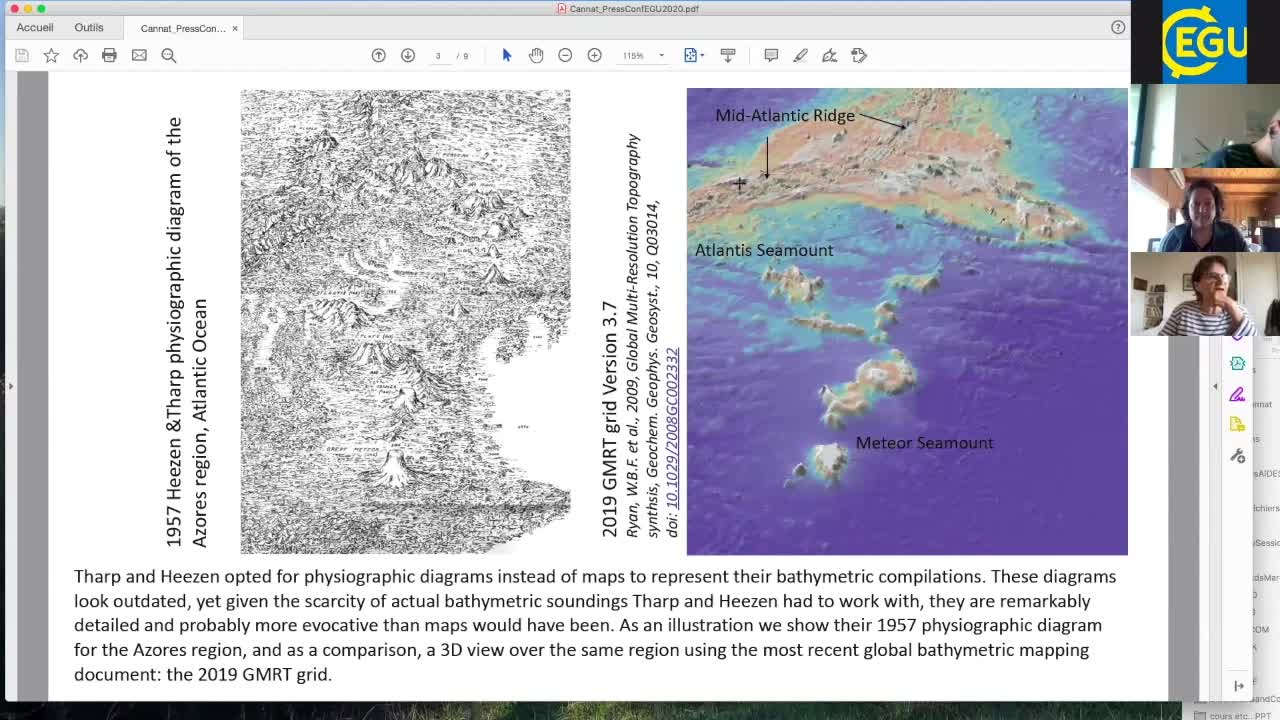Follow the doi 10.1029/2008GC002332 link
Image resolution: width=1280 pixels, height=720 pixels.
click(672, 427)
